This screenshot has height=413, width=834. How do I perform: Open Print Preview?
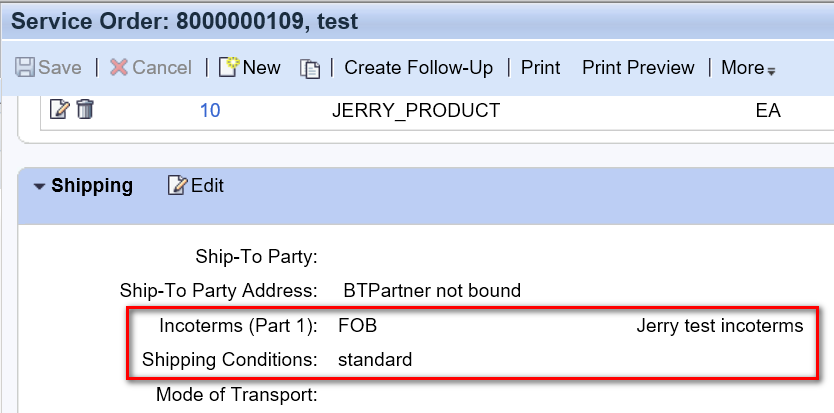tap(638, 68)
